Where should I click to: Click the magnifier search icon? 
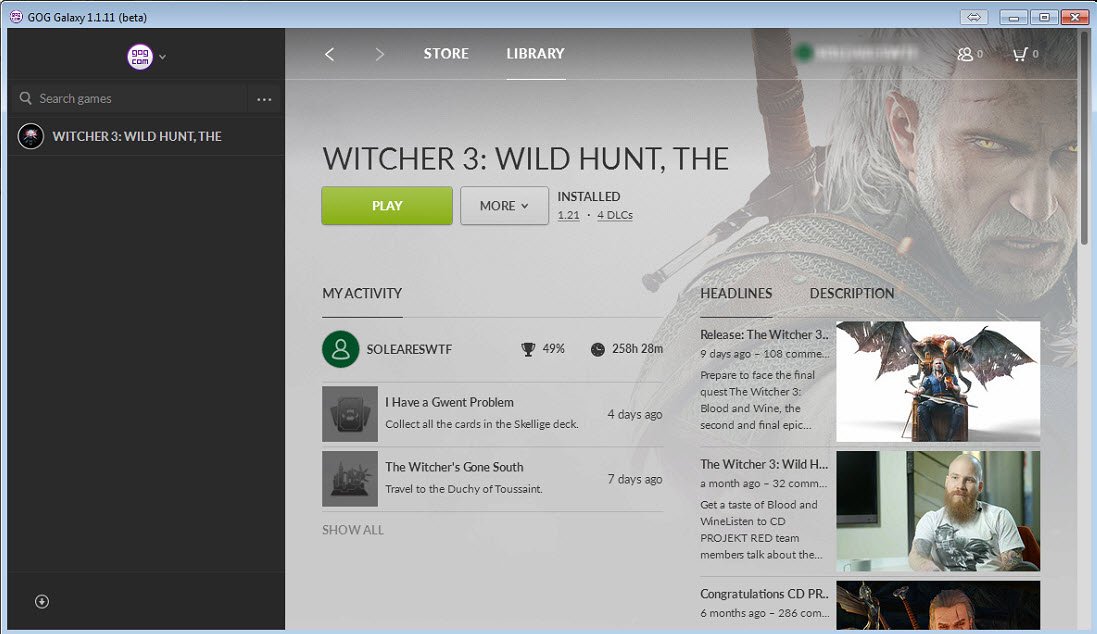coord(25,98)
